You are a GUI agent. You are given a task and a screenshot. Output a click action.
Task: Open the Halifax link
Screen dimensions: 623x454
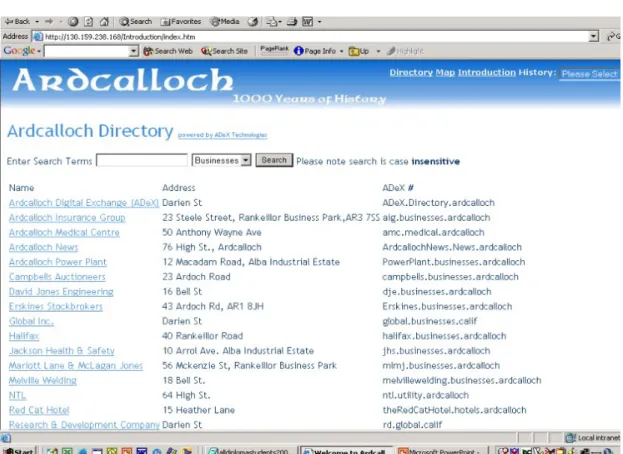pyautogui.click(x=24, y=336)
